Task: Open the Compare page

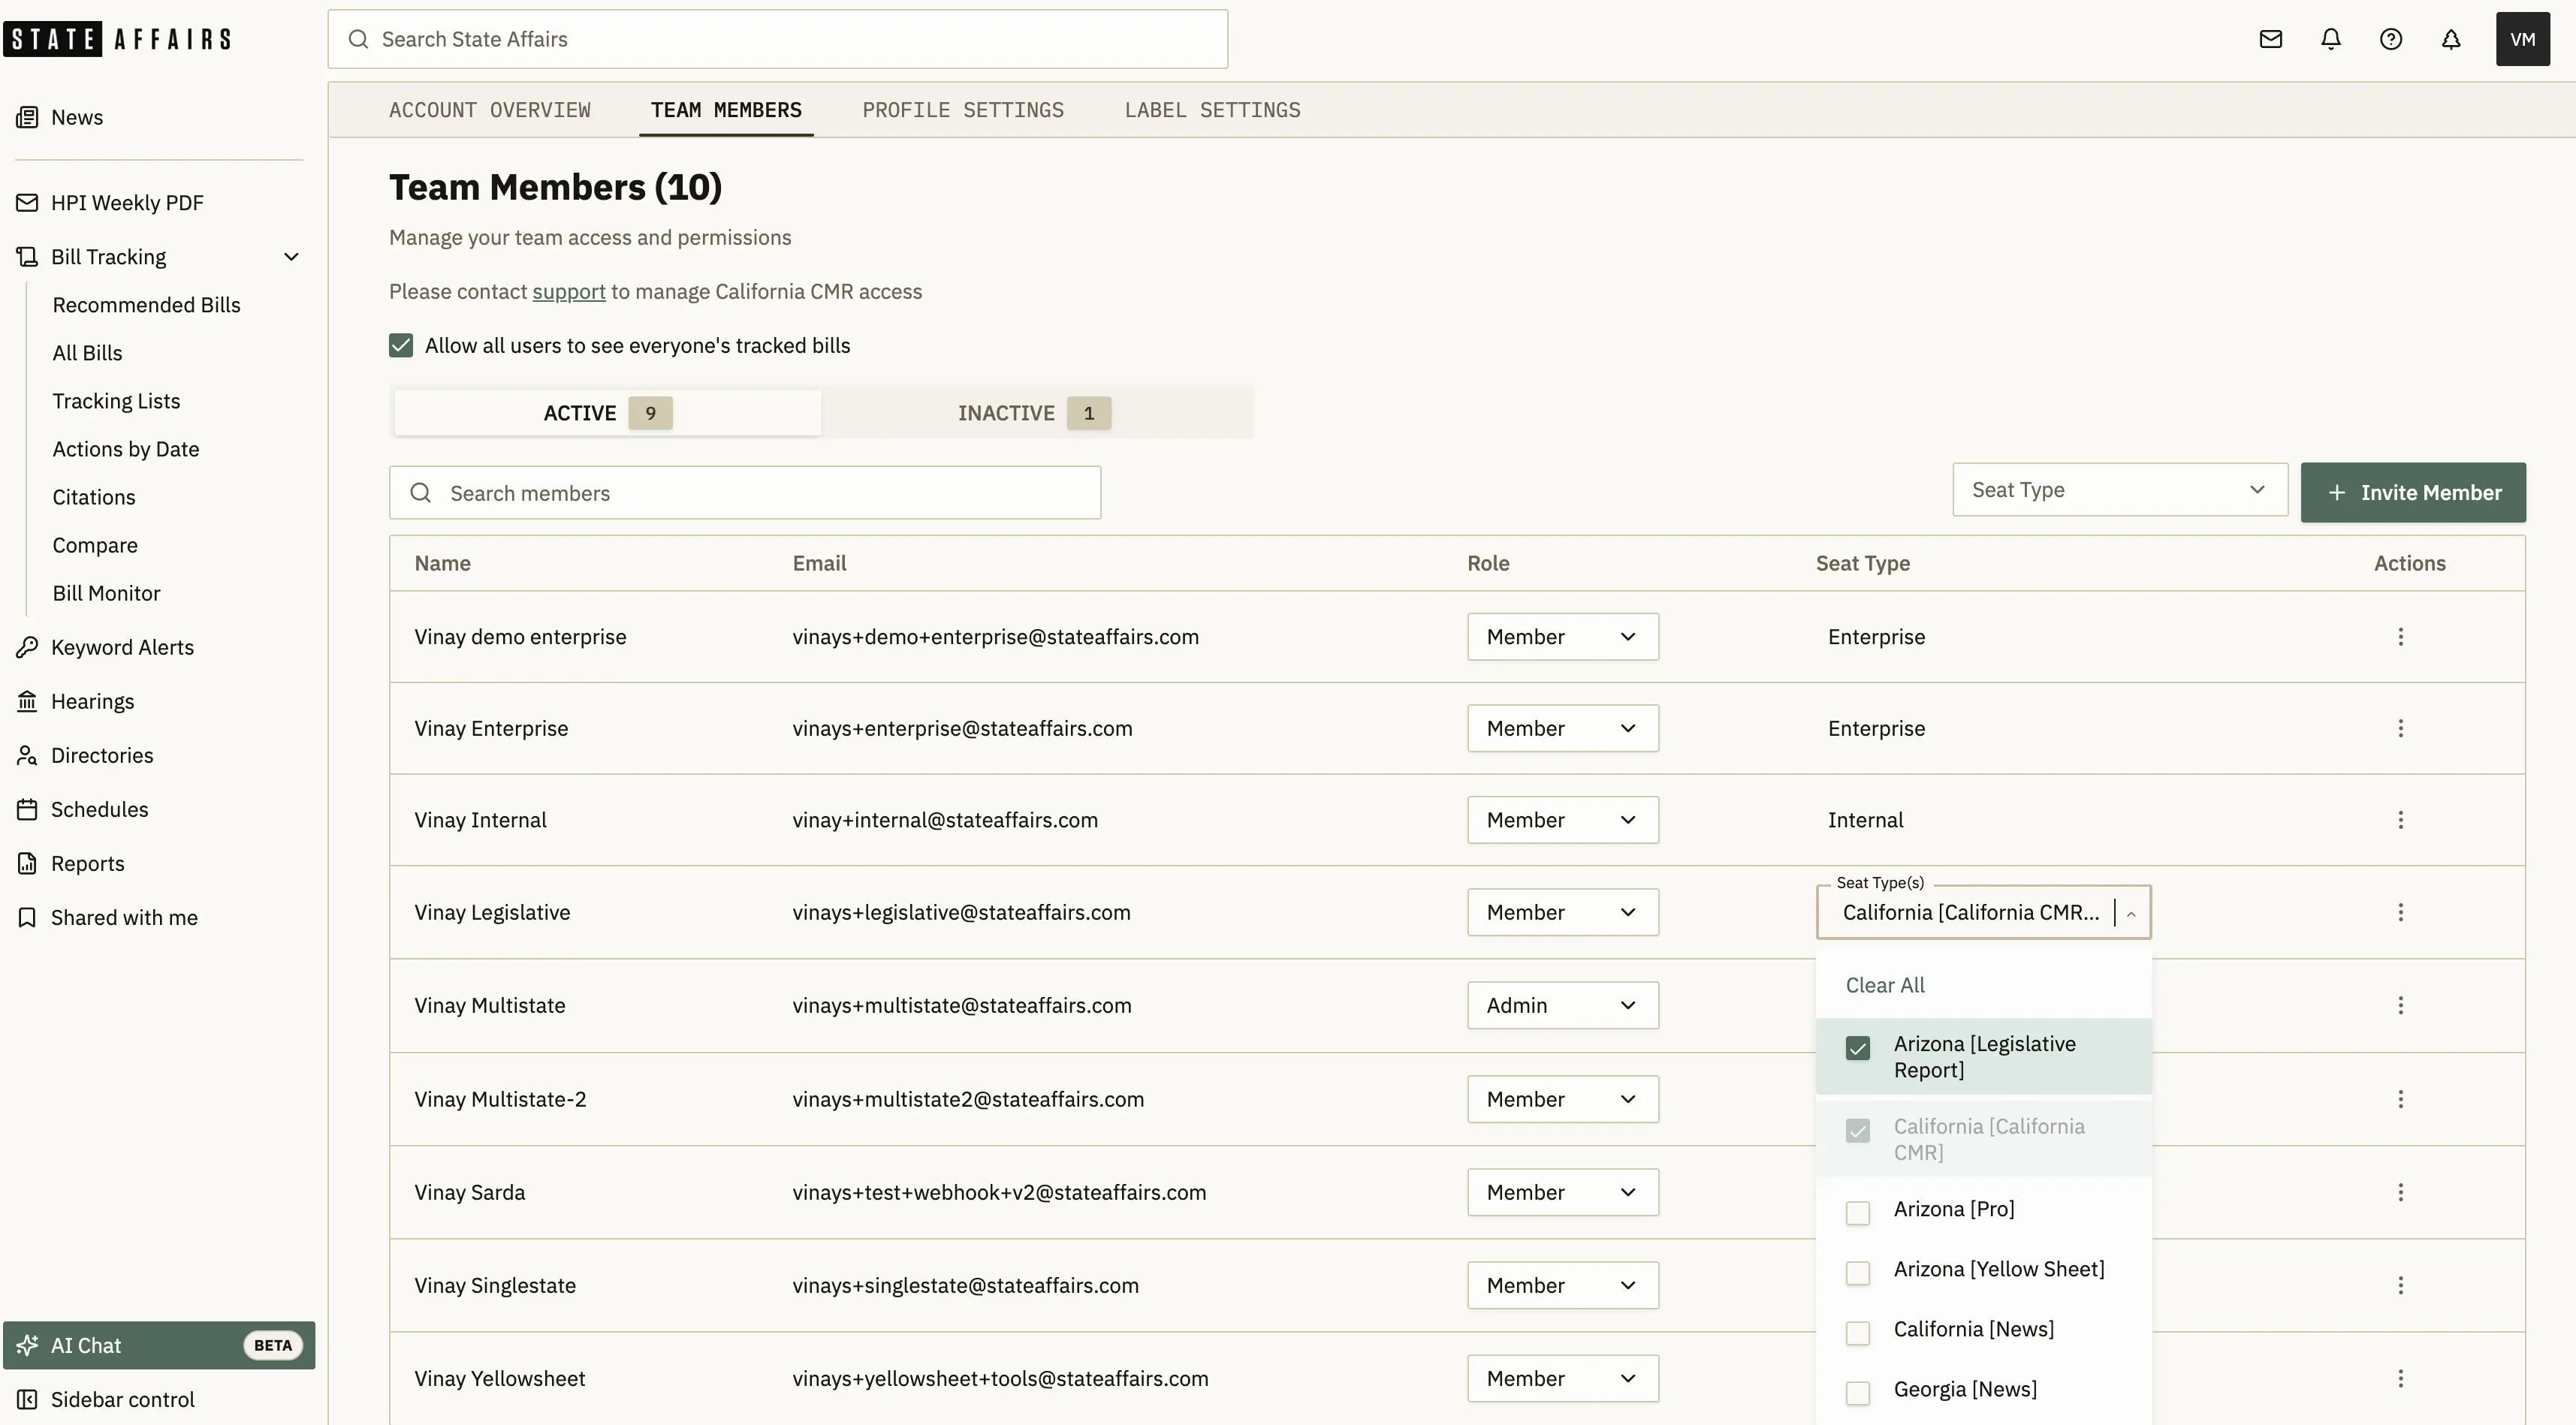Action: tap(95, 545)
